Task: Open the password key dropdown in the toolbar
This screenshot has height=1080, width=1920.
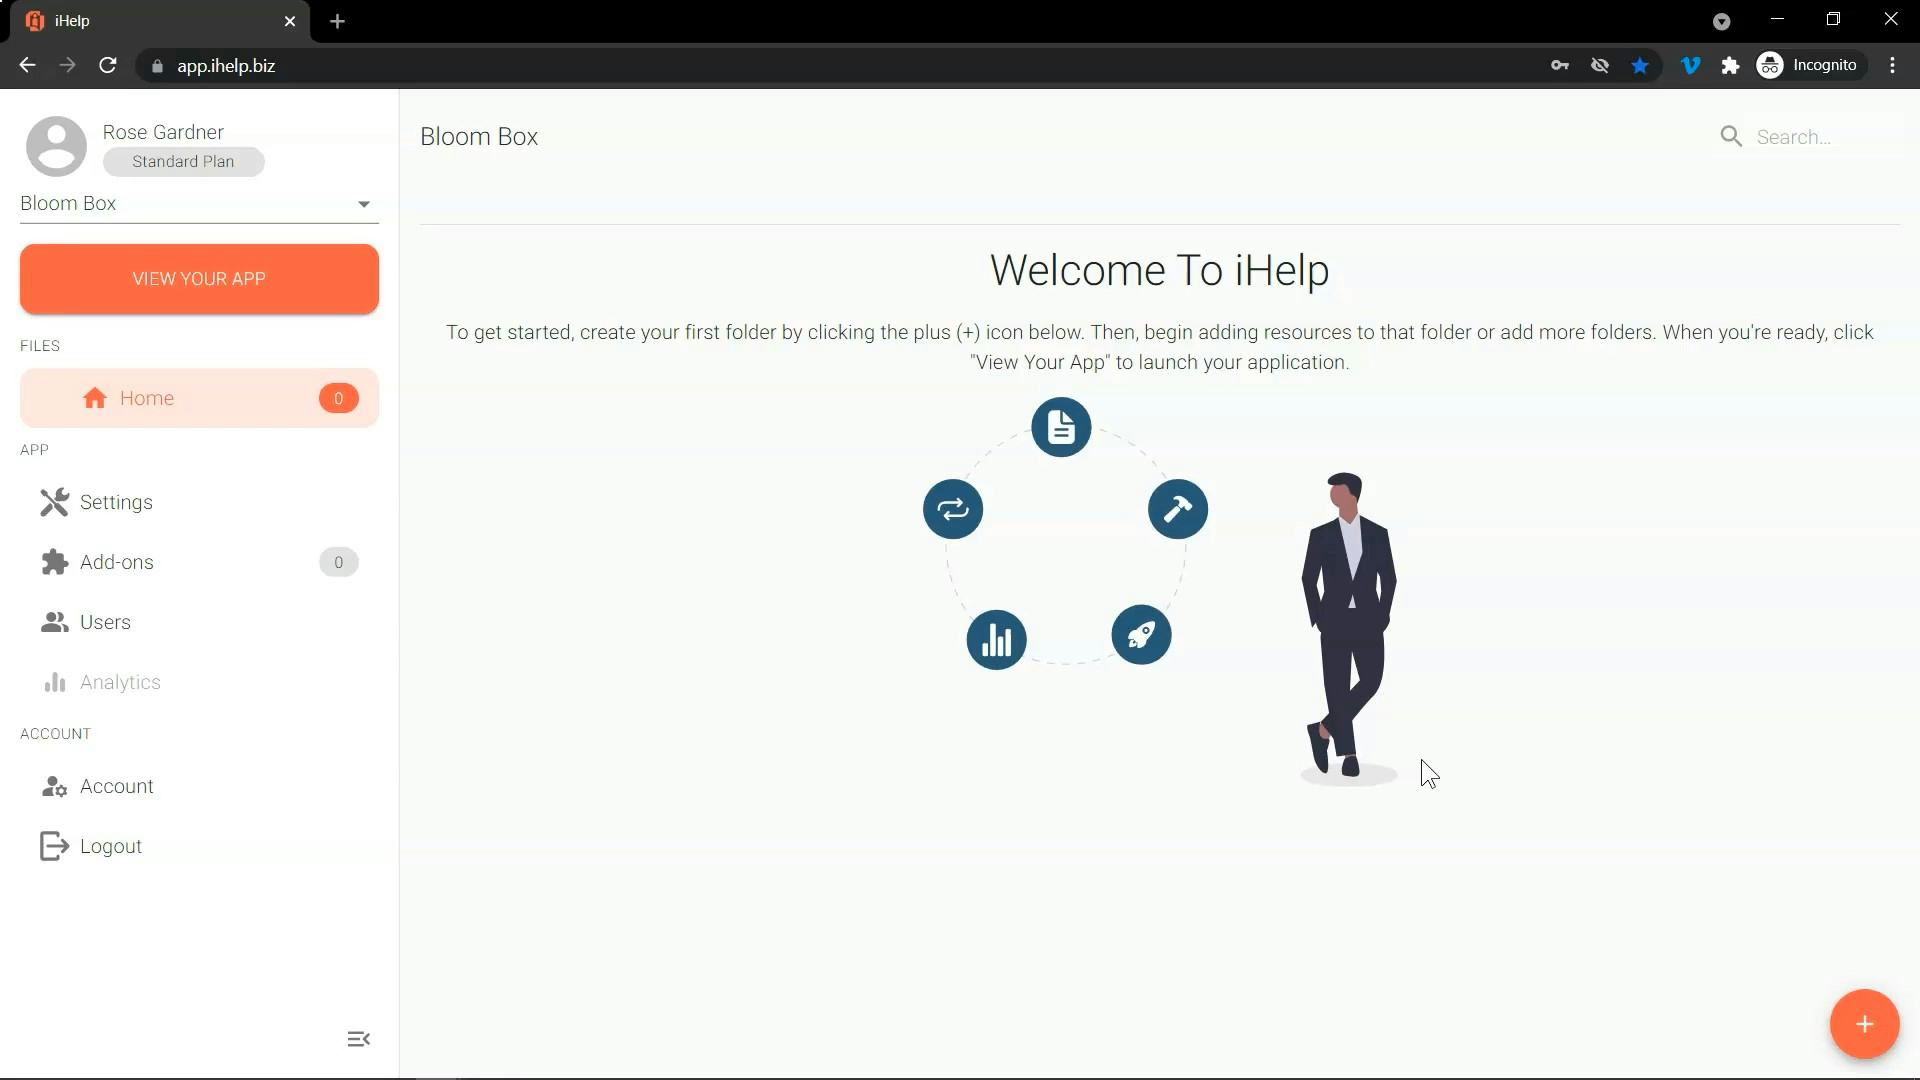Action: pyautogui.click(x=1560, y=65)
